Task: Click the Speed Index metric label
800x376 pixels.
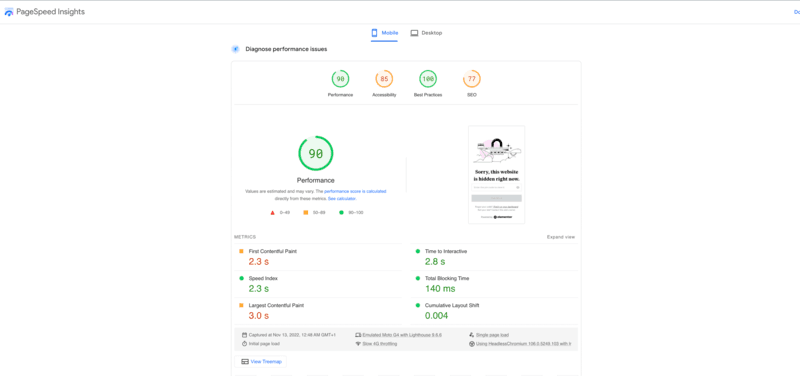Action: pyautogui.click(x=263, y=279)
